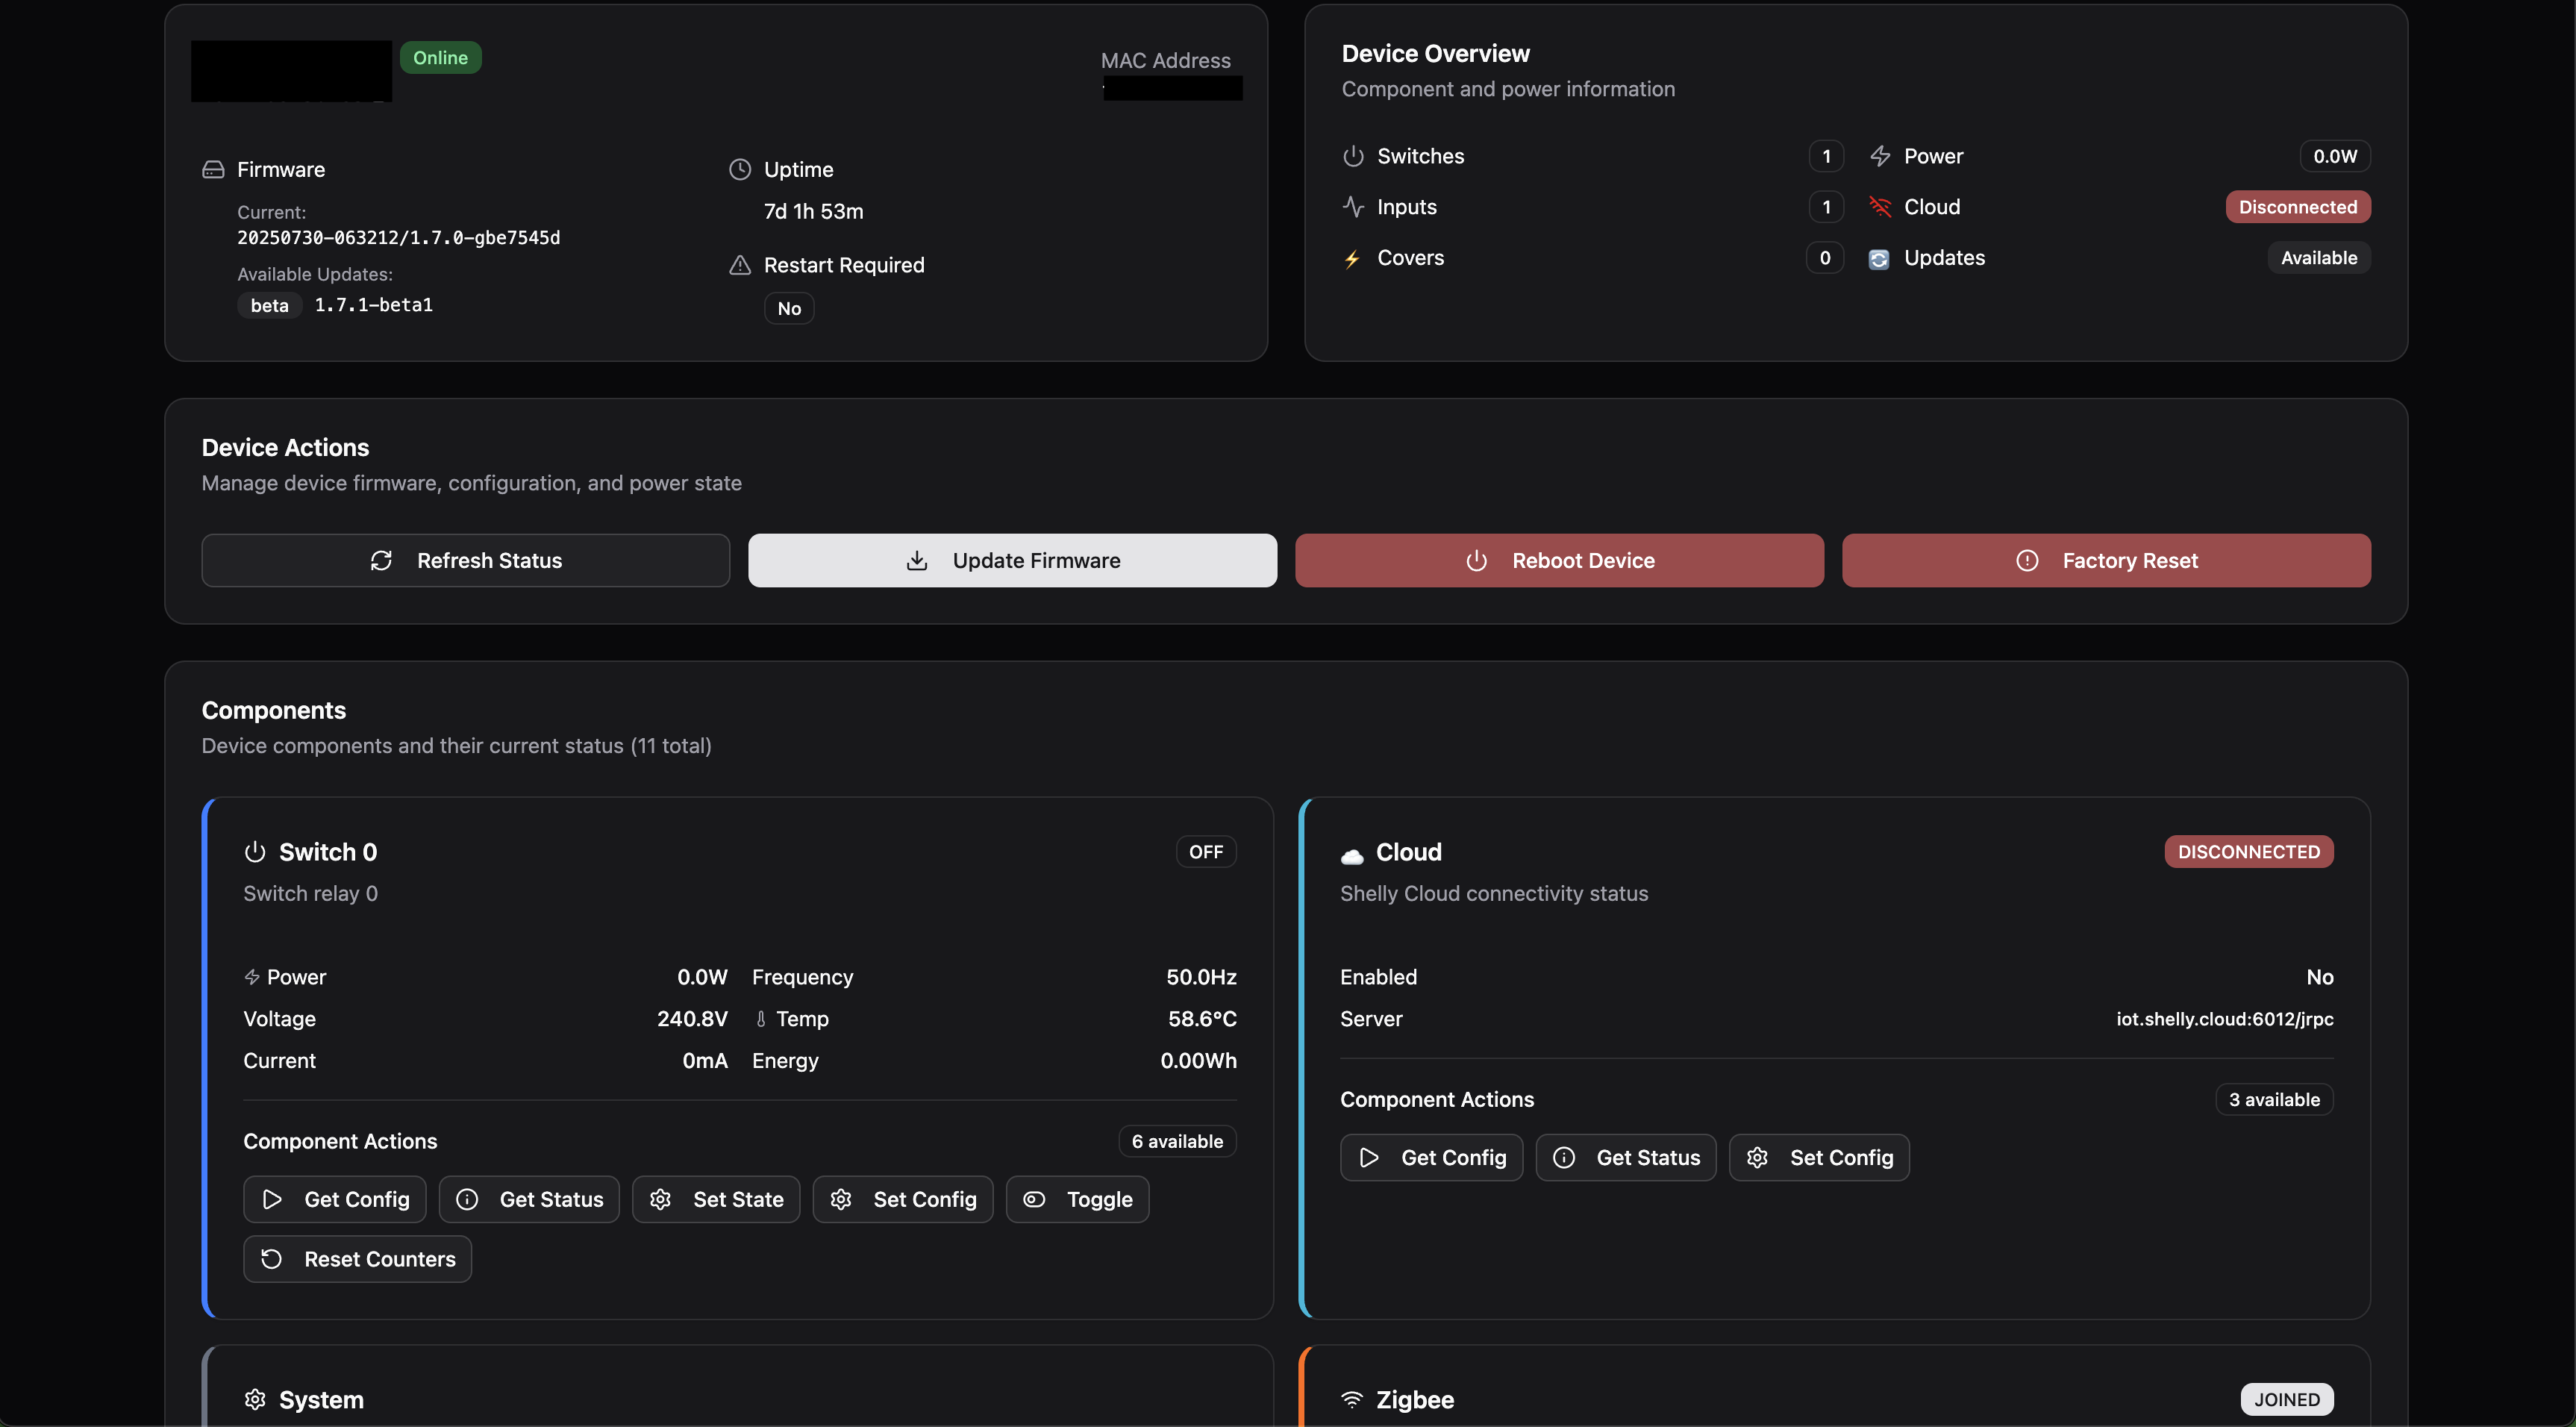Click the OFF badge on Switch 0

click(x=1206, y=852)
